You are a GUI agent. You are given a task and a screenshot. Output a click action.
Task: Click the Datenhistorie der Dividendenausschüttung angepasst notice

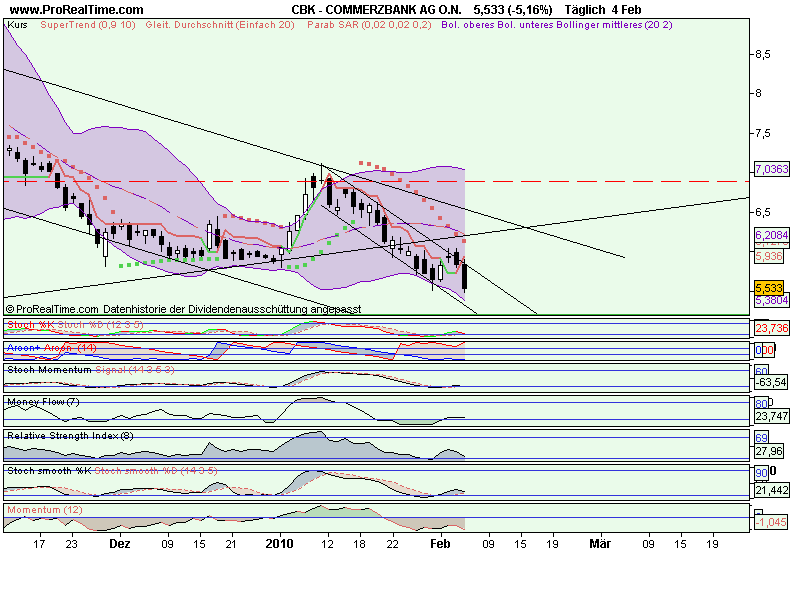[x=232, y=309]
